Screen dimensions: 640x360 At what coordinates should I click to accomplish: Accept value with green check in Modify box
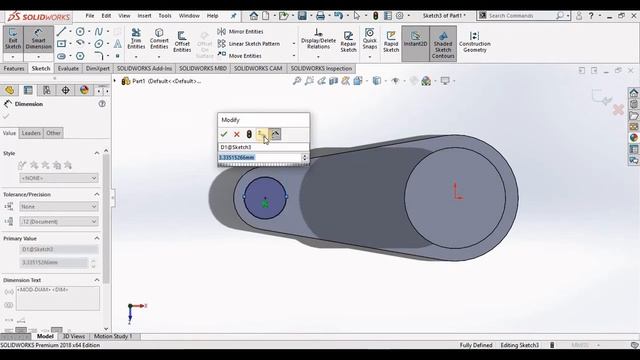coord(224,134)
